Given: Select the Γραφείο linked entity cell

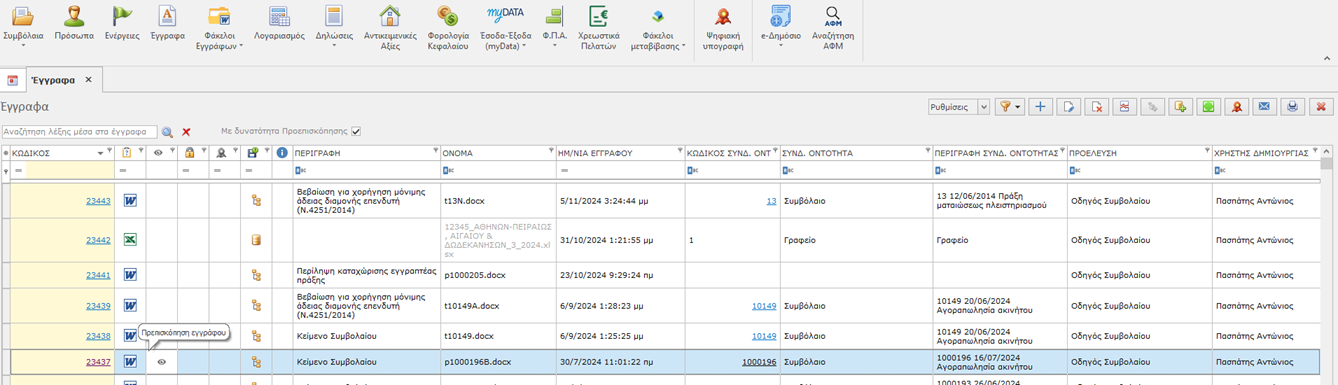Looking at the screenshot, I should coord(855,240).
